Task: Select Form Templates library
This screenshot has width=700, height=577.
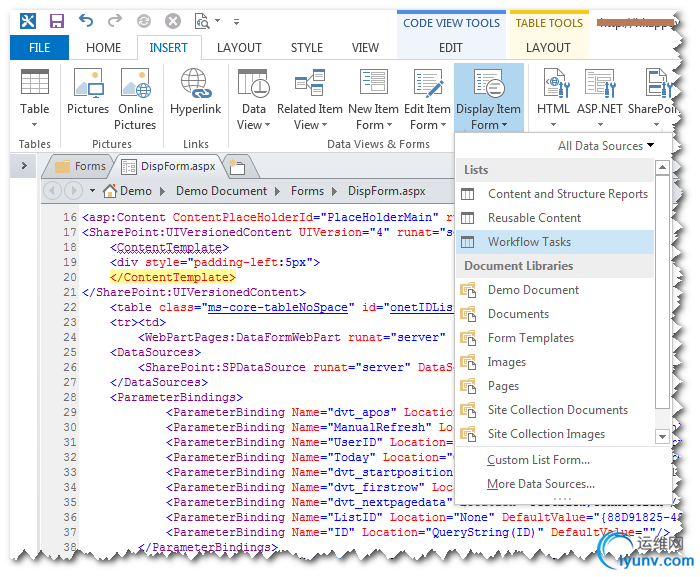Action: coord(555,338)
